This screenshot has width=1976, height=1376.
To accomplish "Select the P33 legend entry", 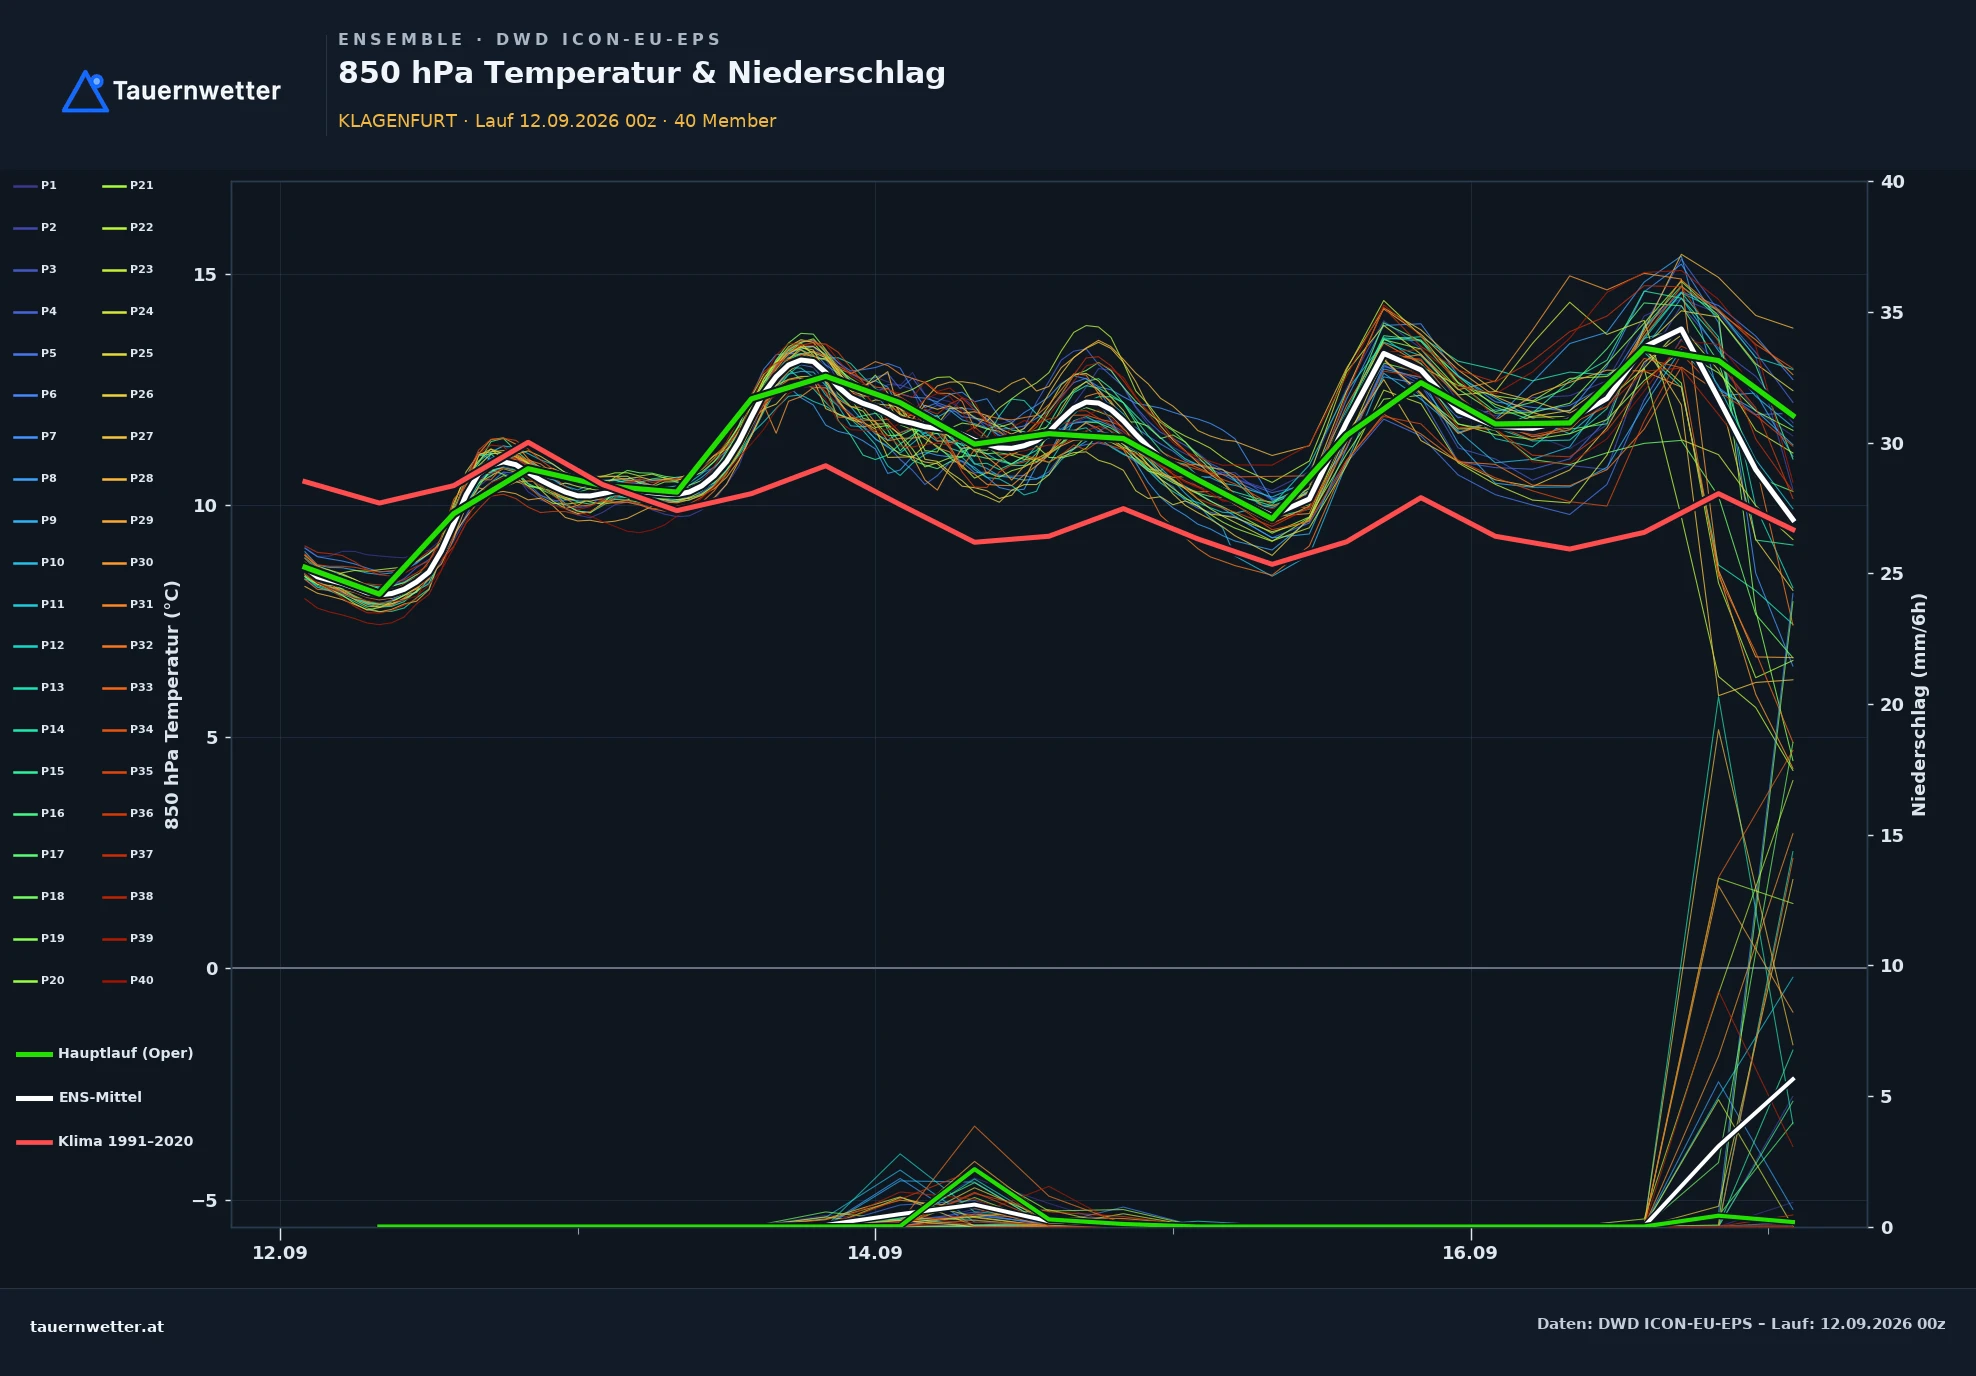I will 128,688.
